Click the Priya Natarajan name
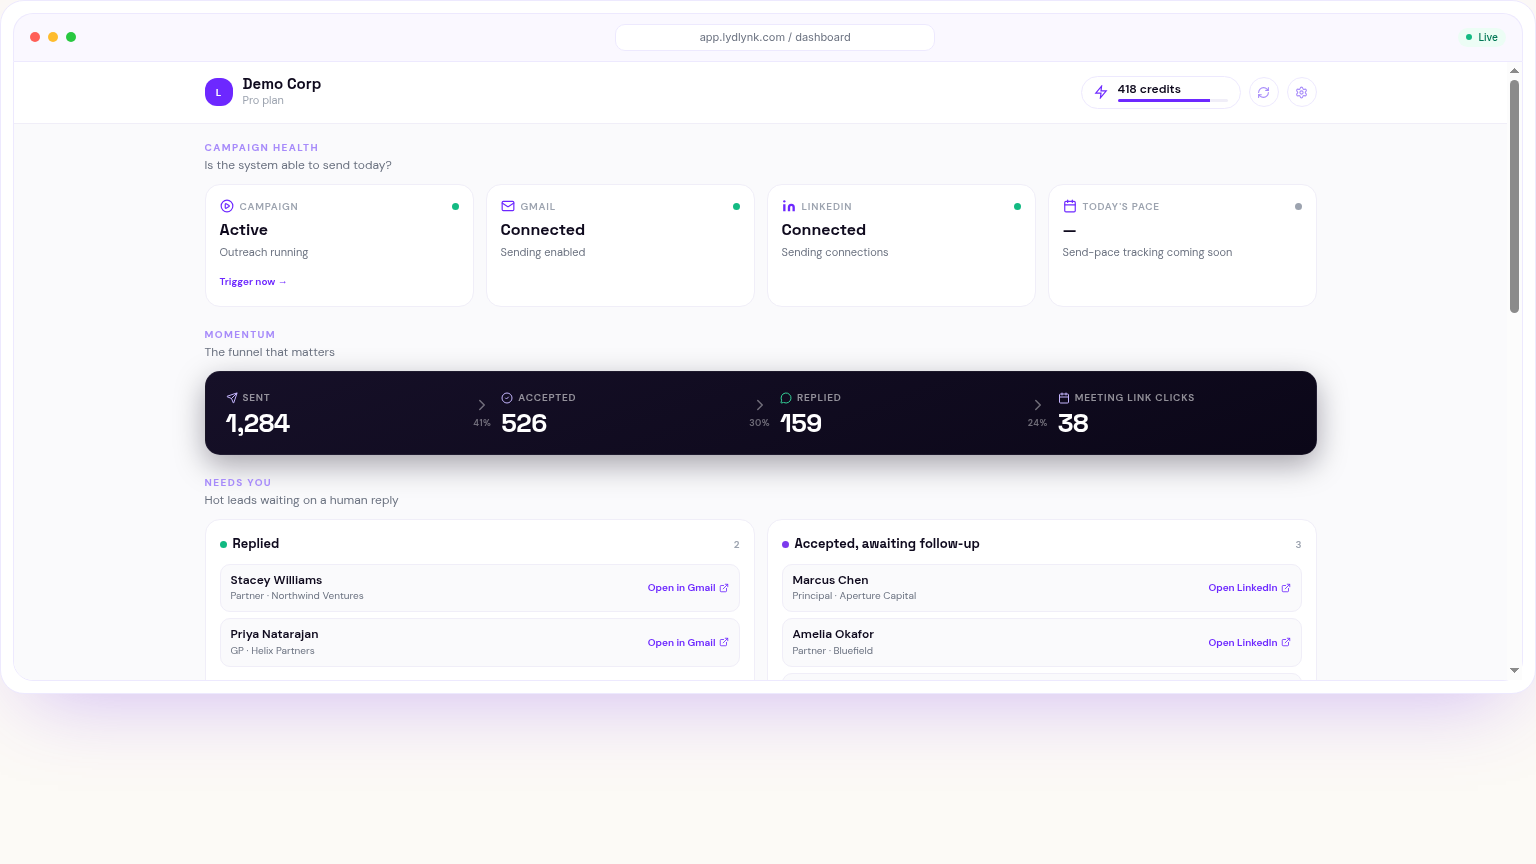The image size is (1536, 864). pyautogui.click(x=274, y=634)
